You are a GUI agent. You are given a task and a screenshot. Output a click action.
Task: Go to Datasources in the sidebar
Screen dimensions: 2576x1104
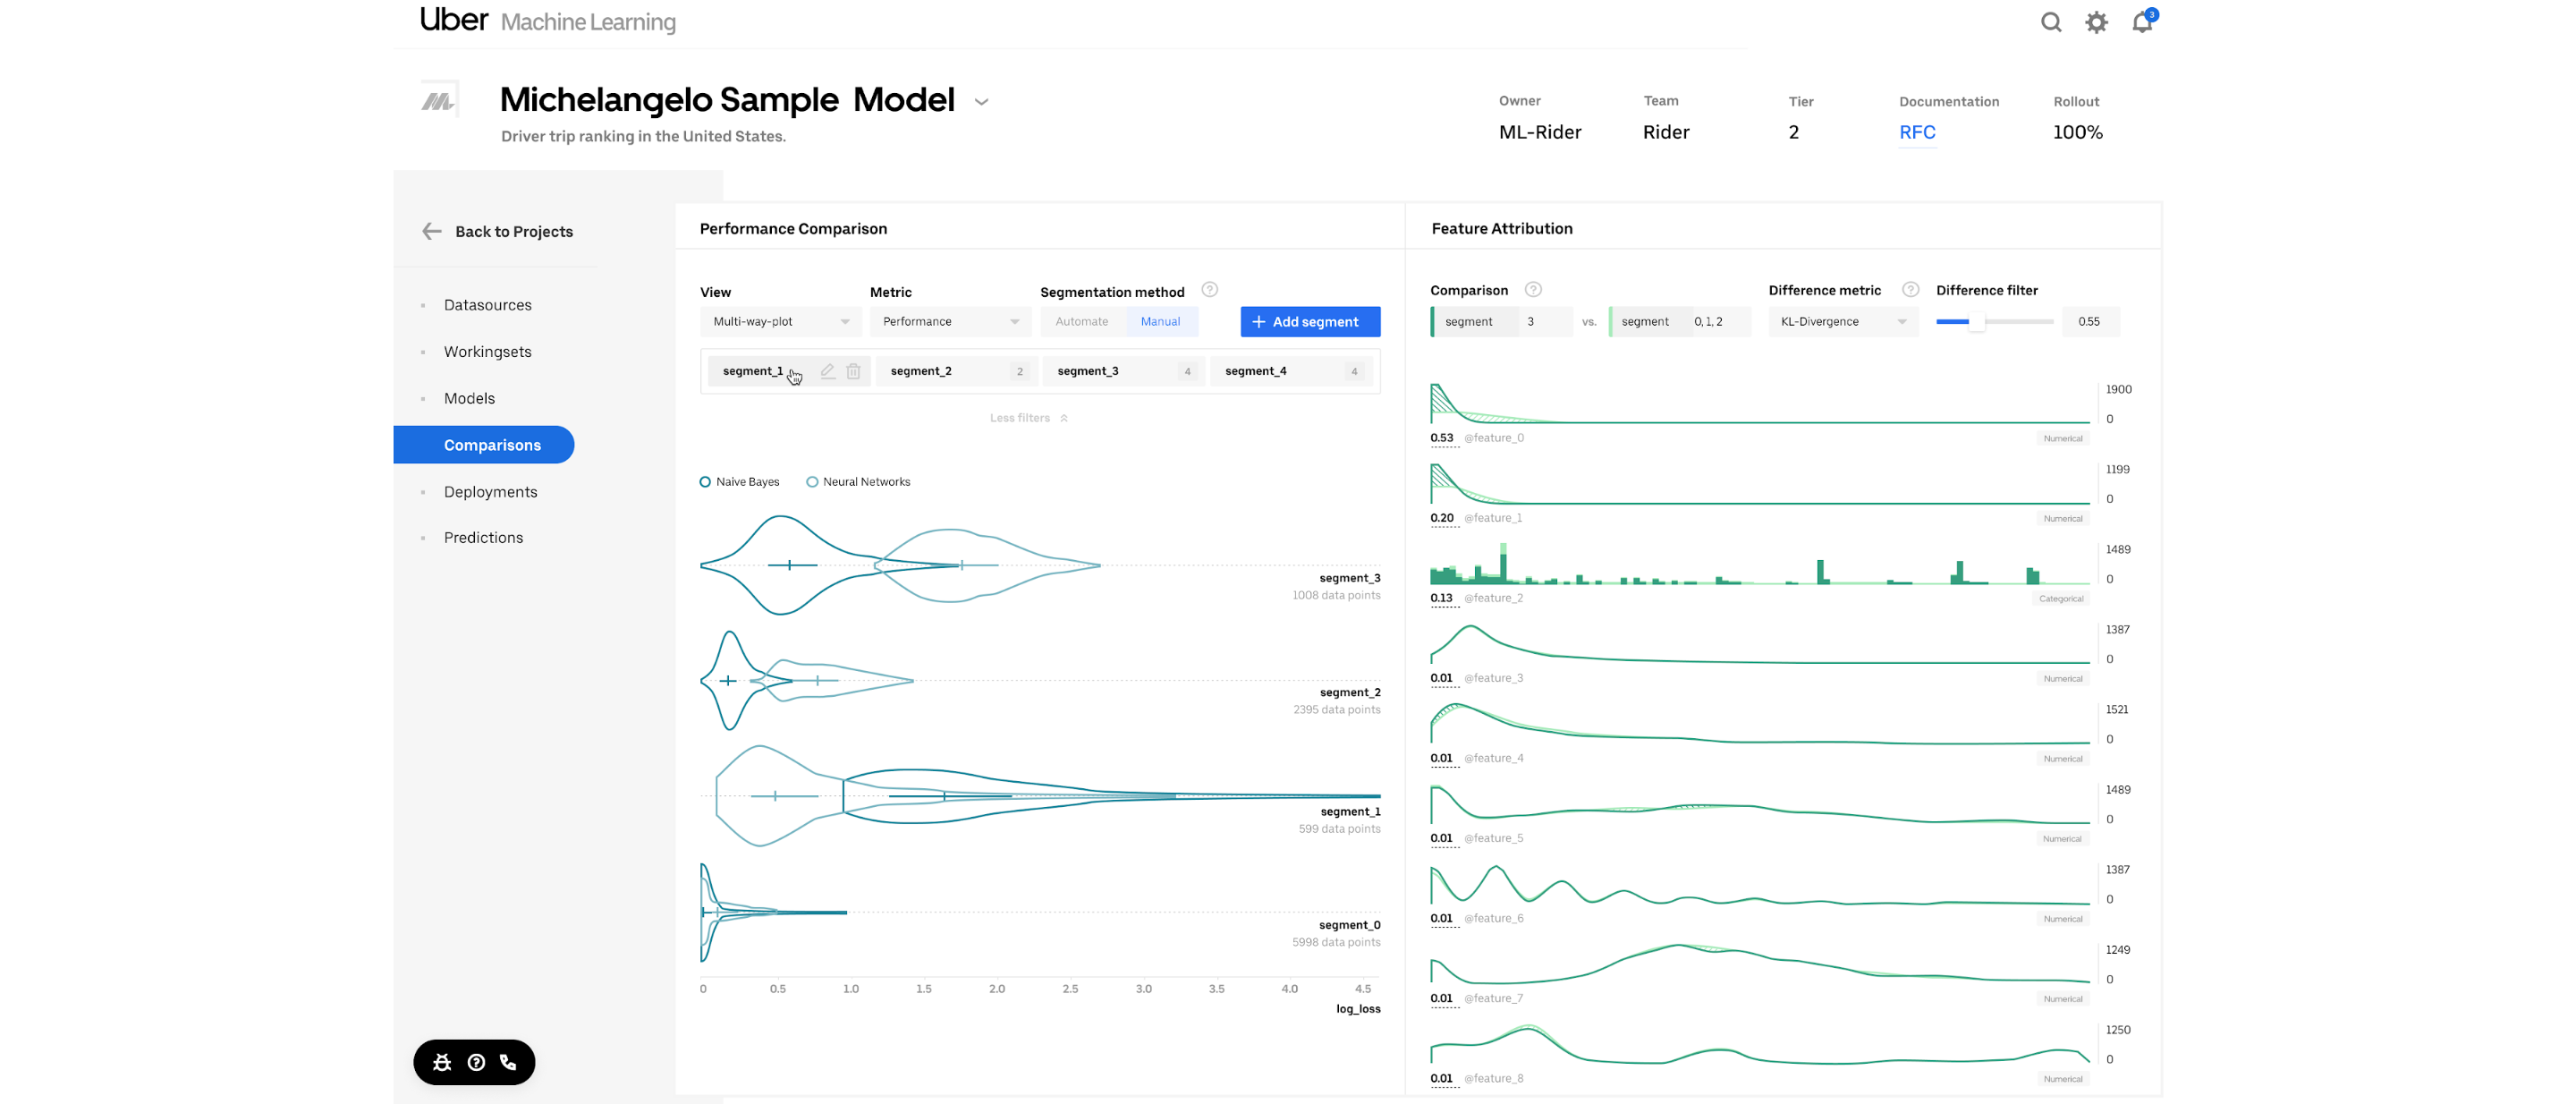click(487, 305)
